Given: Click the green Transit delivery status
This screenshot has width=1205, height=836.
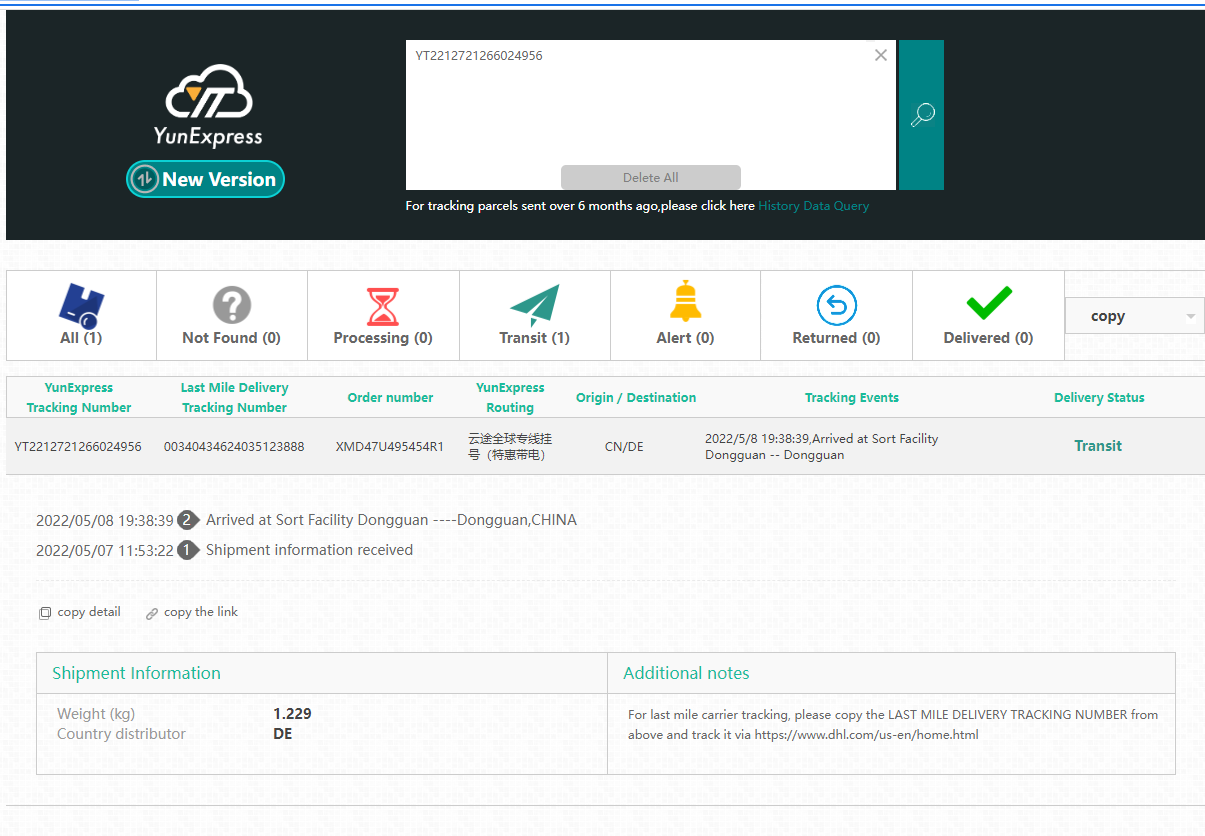Looking at the screenshot, I should click(x=1098, y=446).
